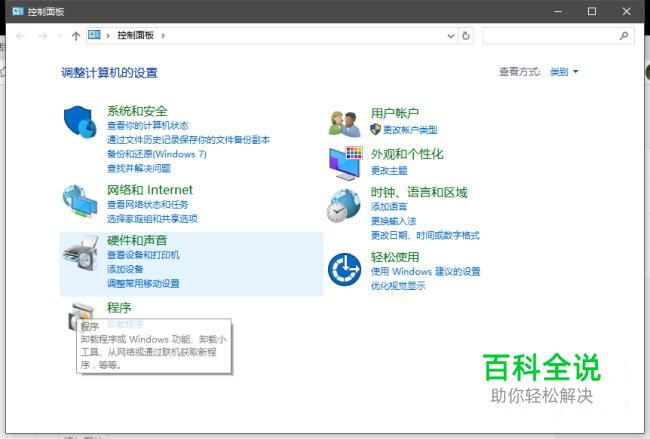Open 网络和 Internet category heading
The image size is (650, 439).
click(x=150, y=190)
